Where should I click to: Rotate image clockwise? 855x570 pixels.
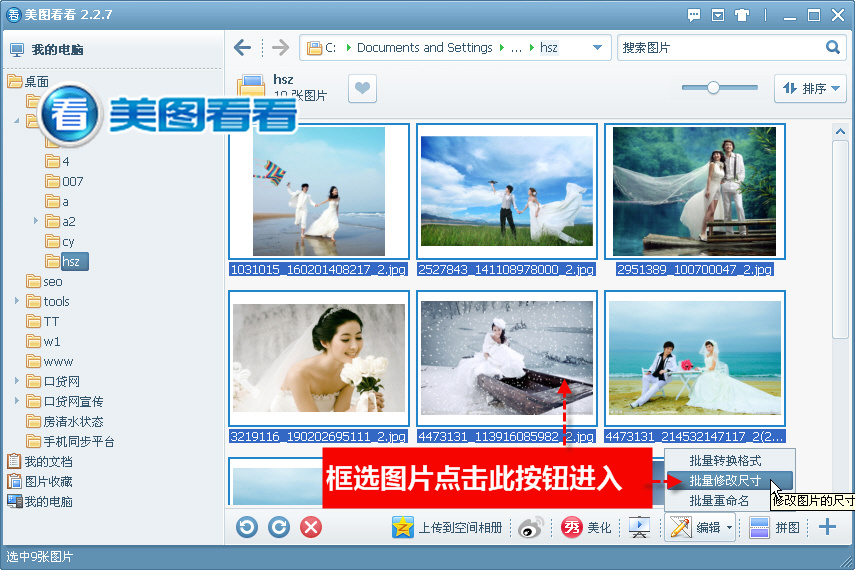(279, 527)
